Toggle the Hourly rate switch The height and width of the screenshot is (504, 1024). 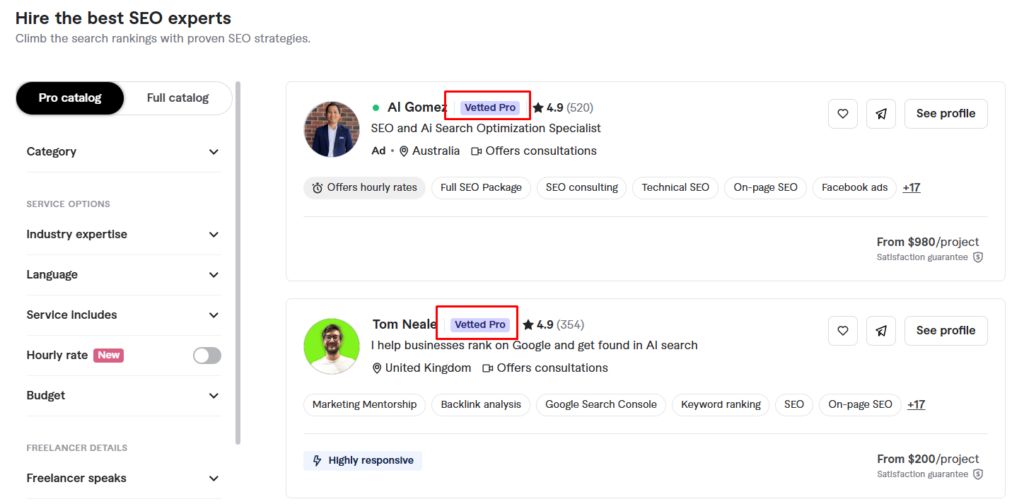pyautogui.click(x=207, y=356)
